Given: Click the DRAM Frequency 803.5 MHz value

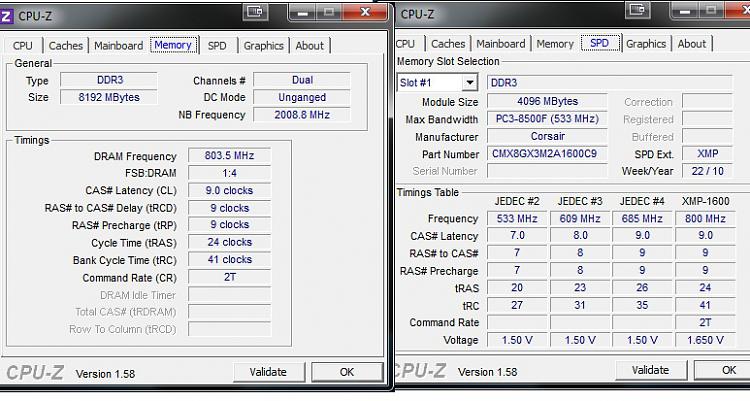Looking at the screenshot, I should (x=230, y=156).
